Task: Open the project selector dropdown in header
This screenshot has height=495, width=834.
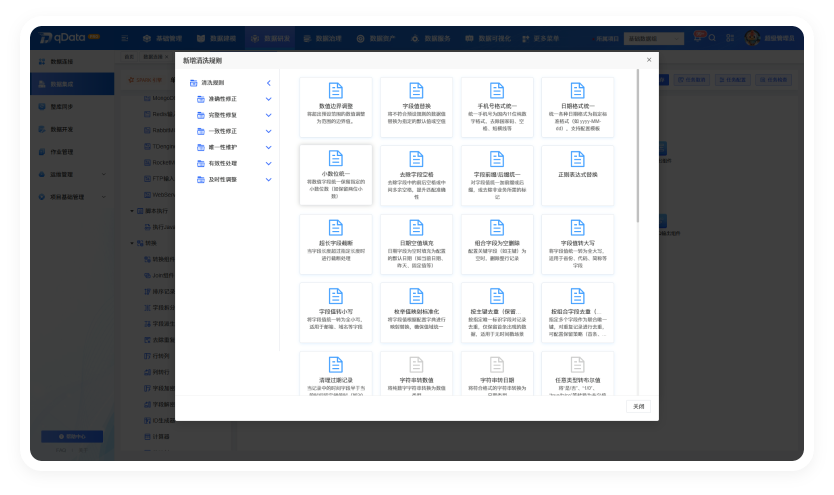Action: [x=654, y=38]
